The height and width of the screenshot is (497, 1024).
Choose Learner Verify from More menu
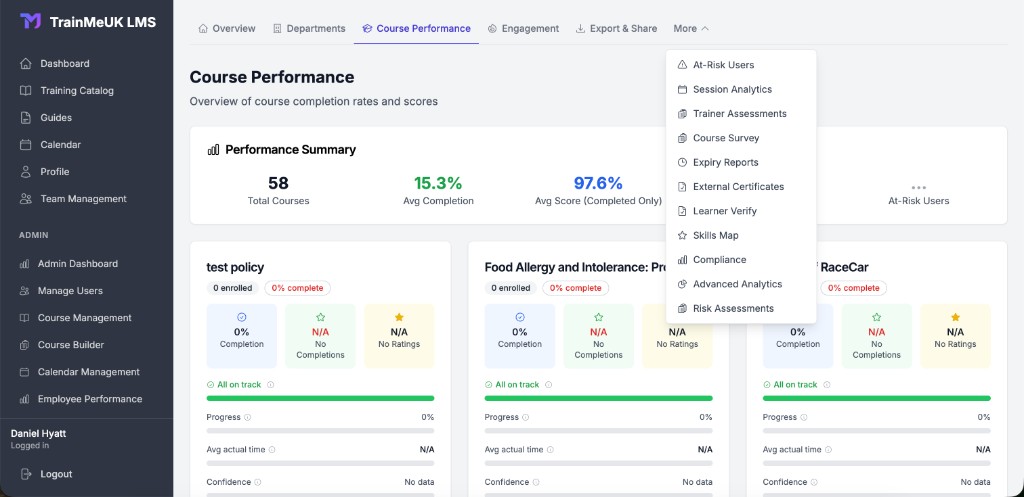(741, 211)
